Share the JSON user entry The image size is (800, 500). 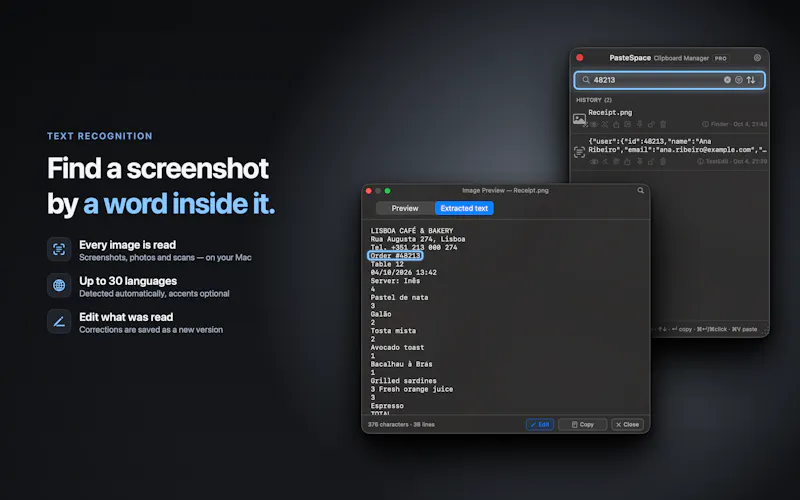[x=627, y=162]
